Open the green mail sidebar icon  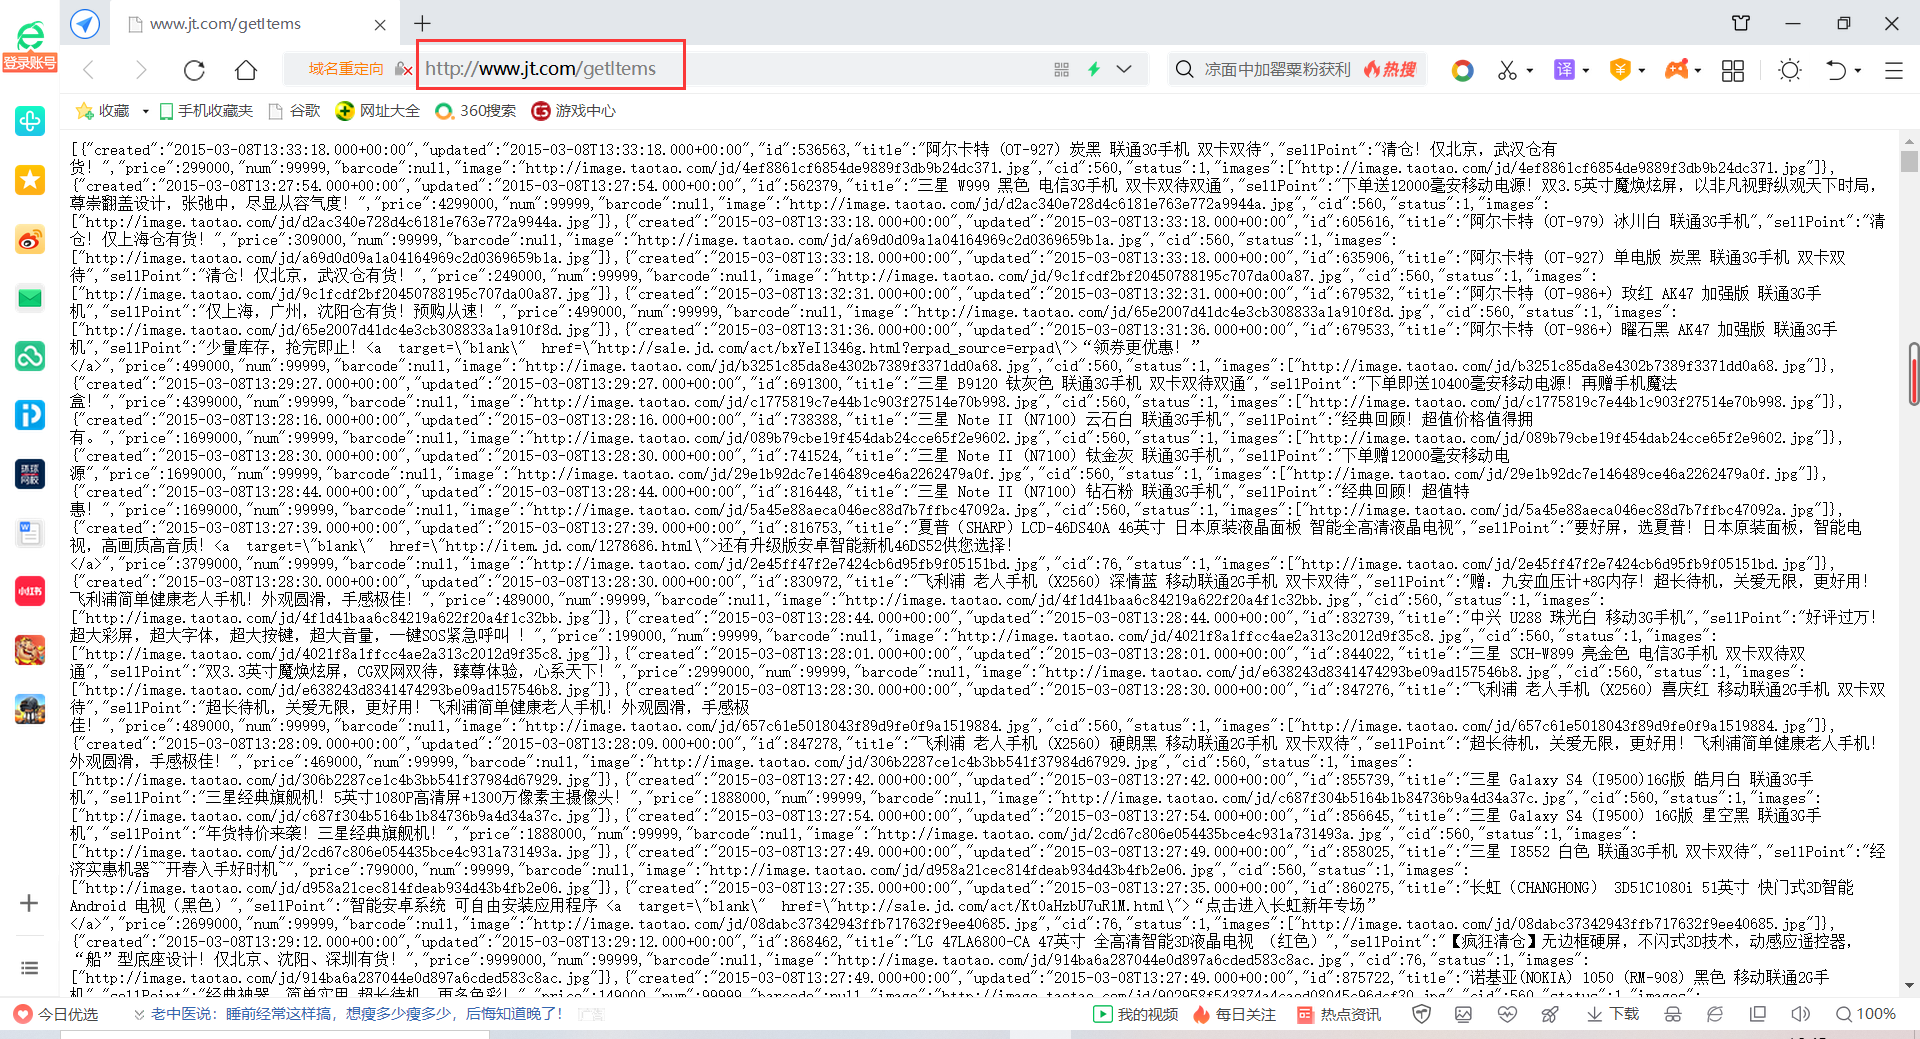point(30,298)
